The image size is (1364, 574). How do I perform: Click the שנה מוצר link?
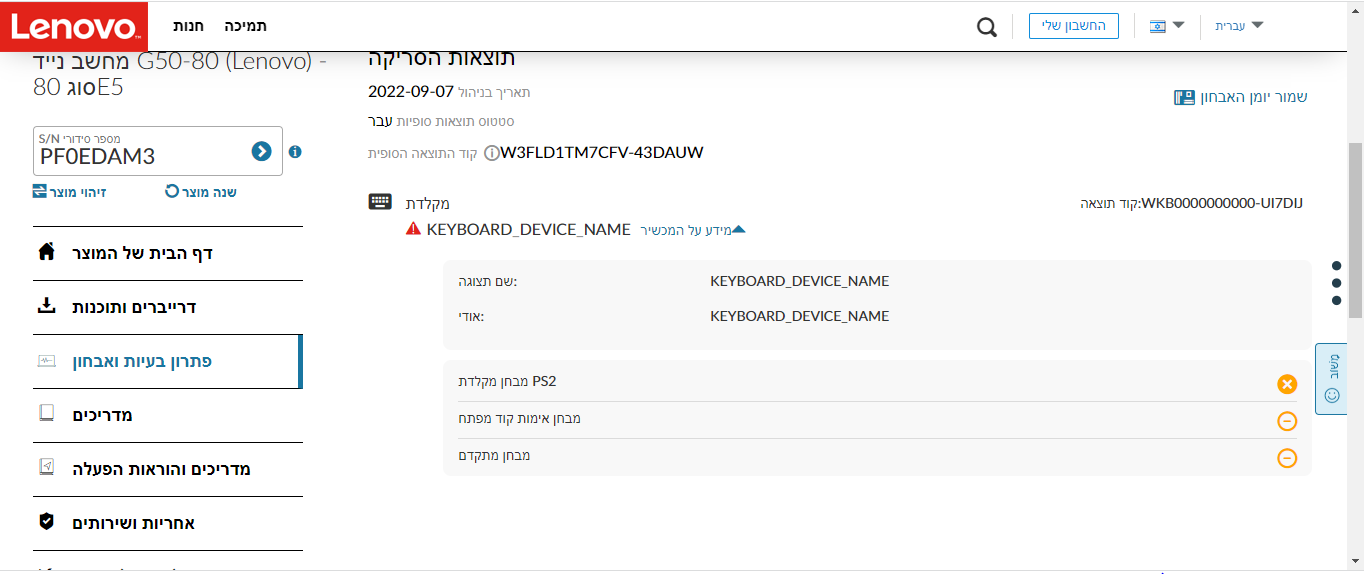tap(201, 191)
